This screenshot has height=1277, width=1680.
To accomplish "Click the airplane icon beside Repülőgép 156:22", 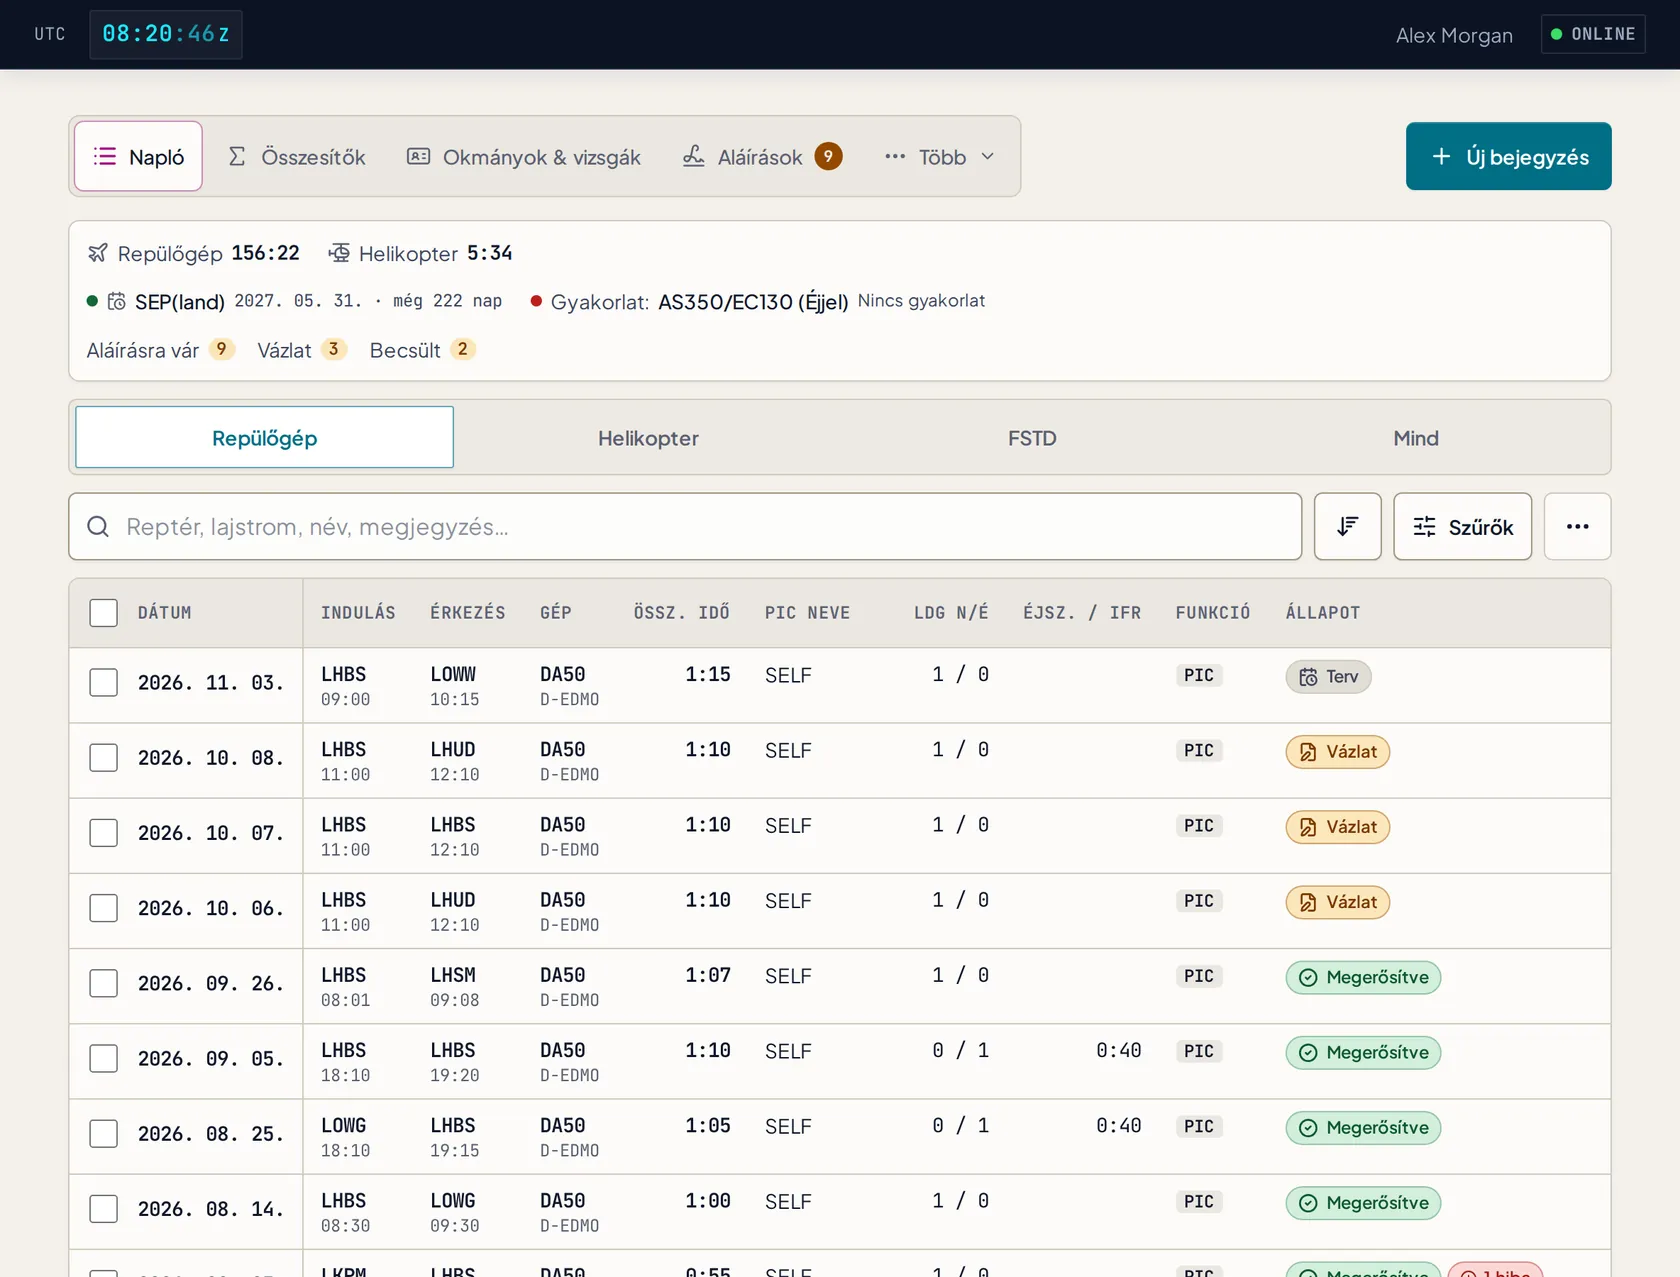I will [x=97, y=253].
